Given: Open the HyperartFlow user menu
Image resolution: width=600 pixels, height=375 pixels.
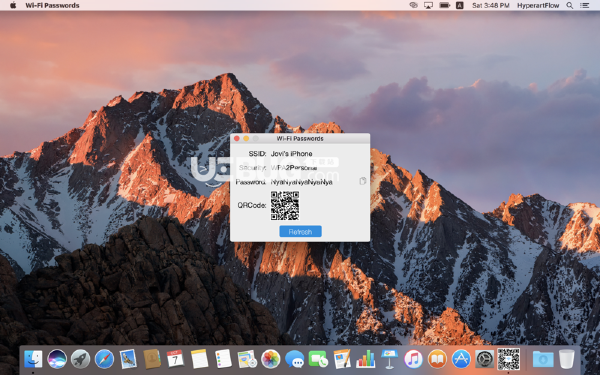Looking at the screenshot, I should [538, 5].
